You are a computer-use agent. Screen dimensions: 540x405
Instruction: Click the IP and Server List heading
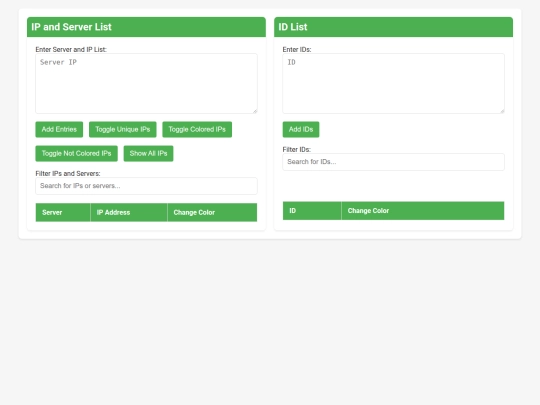pyautogui.click(x=71, y=27)
